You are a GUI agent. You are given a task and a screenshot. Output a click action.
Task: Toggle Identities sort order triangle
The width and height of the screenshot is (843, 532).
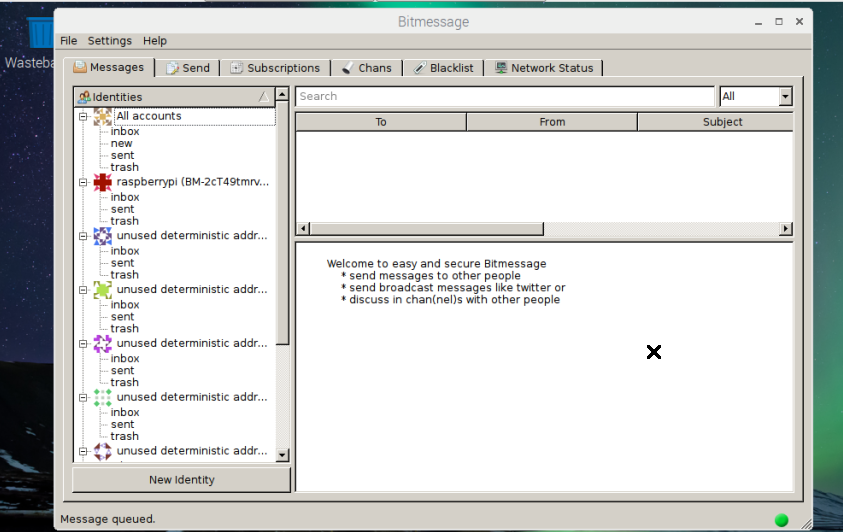263,97
